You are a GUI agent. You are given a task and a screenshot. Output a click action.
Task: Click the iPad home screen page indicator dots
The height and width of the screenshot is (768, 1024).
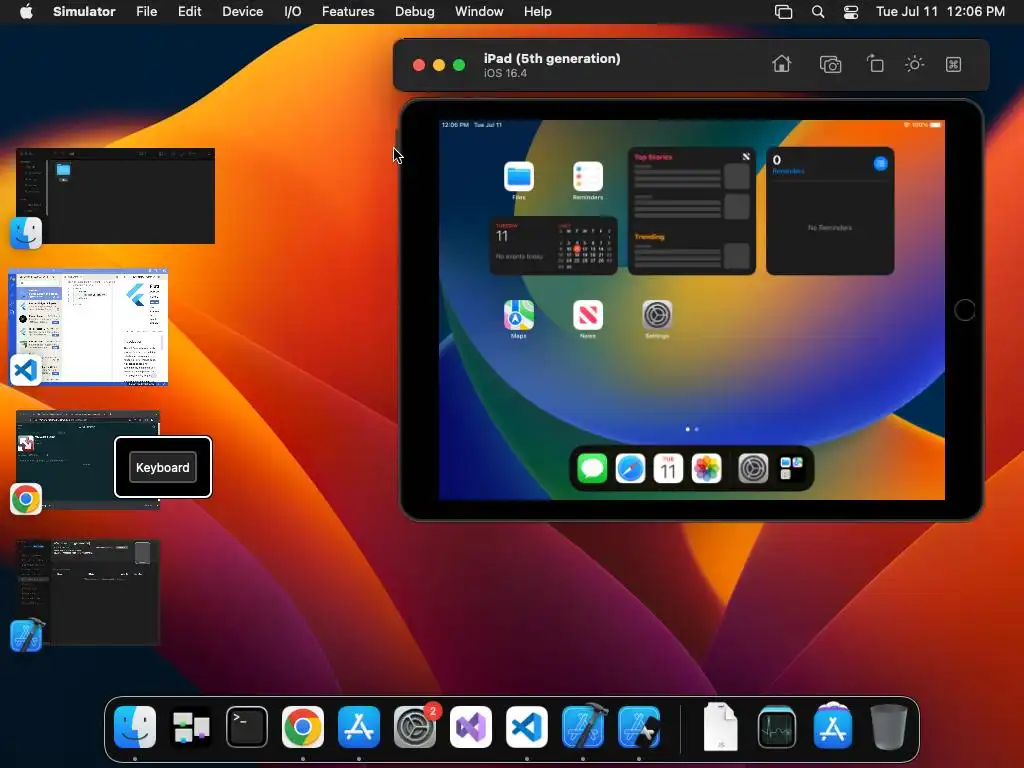tap(692, 429)
